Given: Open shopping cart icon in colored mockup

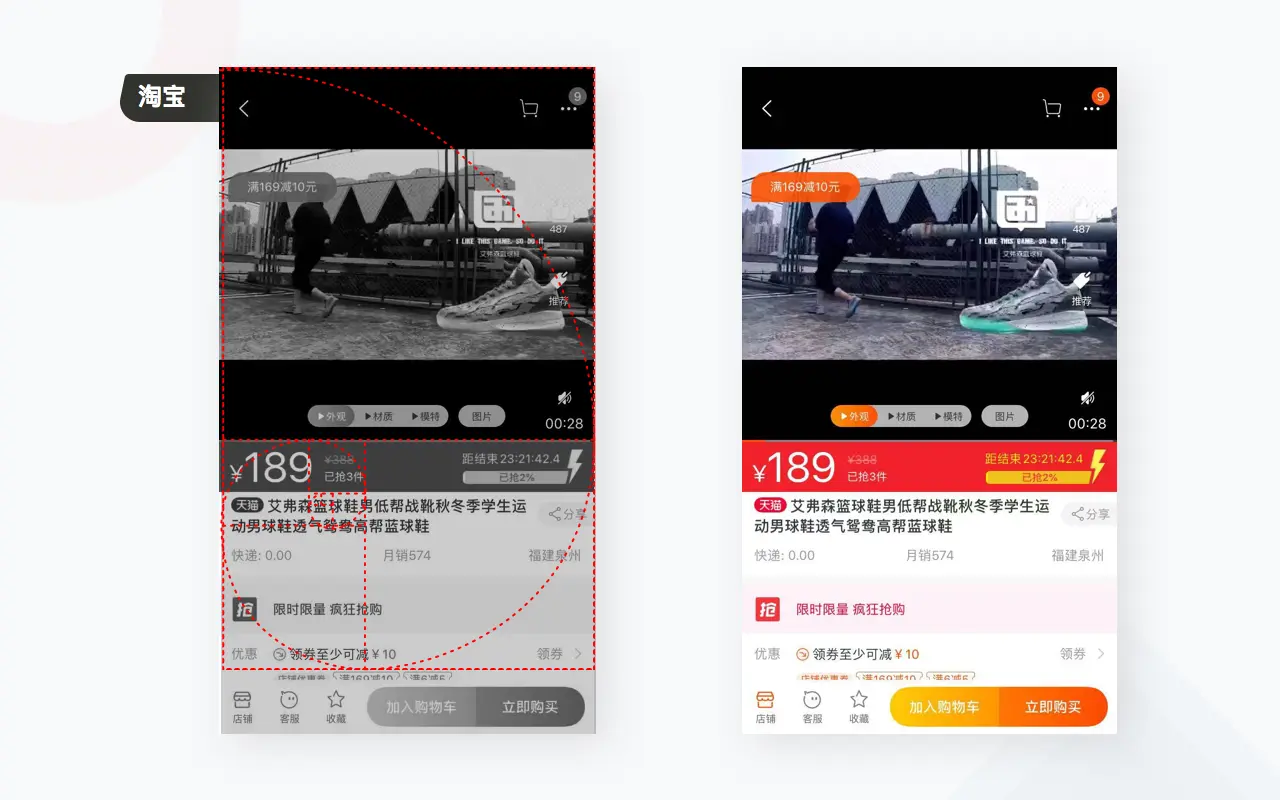Looking at the screenshot, I should pos(1051,108).
